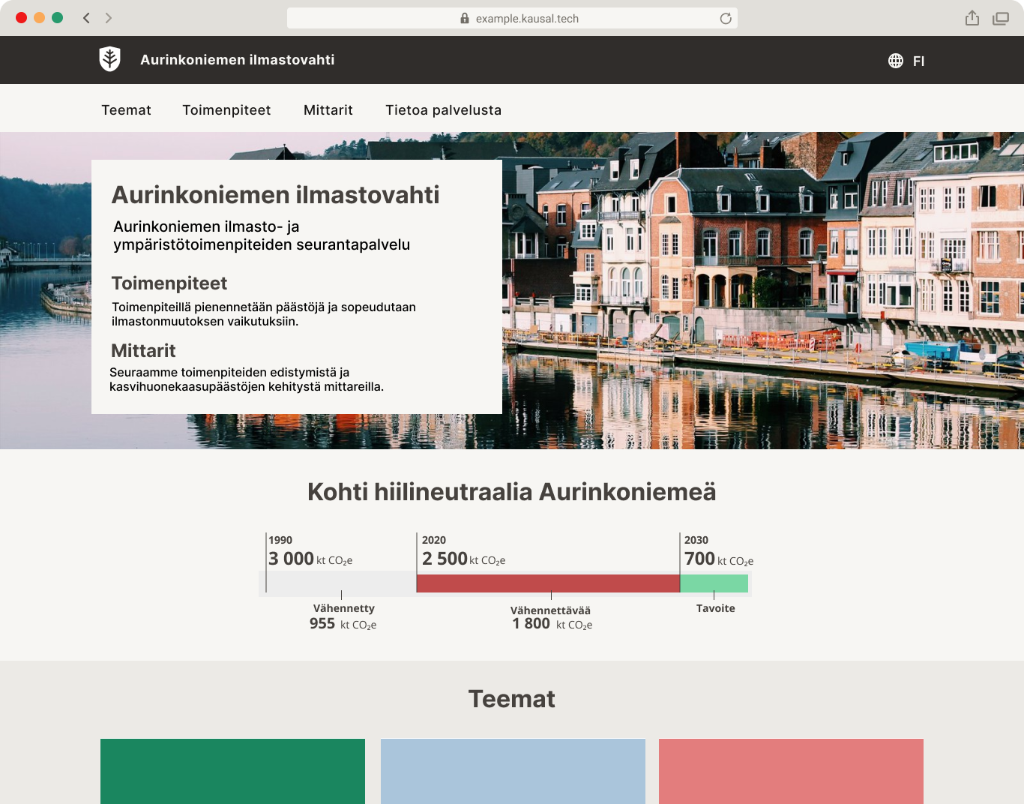Open the green theme card

(x=232, y=771)
